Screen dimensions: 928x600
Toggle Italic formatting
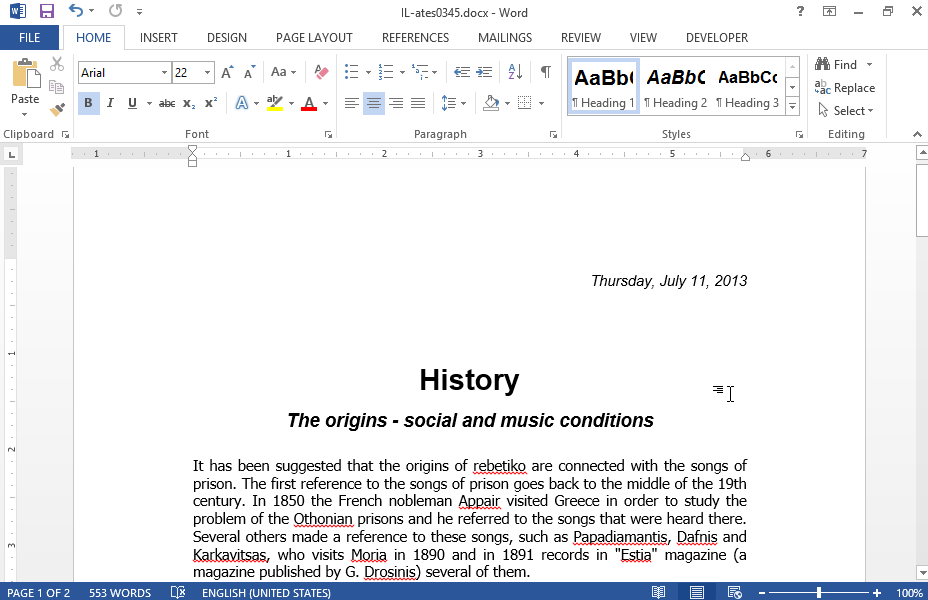point(110,104)
